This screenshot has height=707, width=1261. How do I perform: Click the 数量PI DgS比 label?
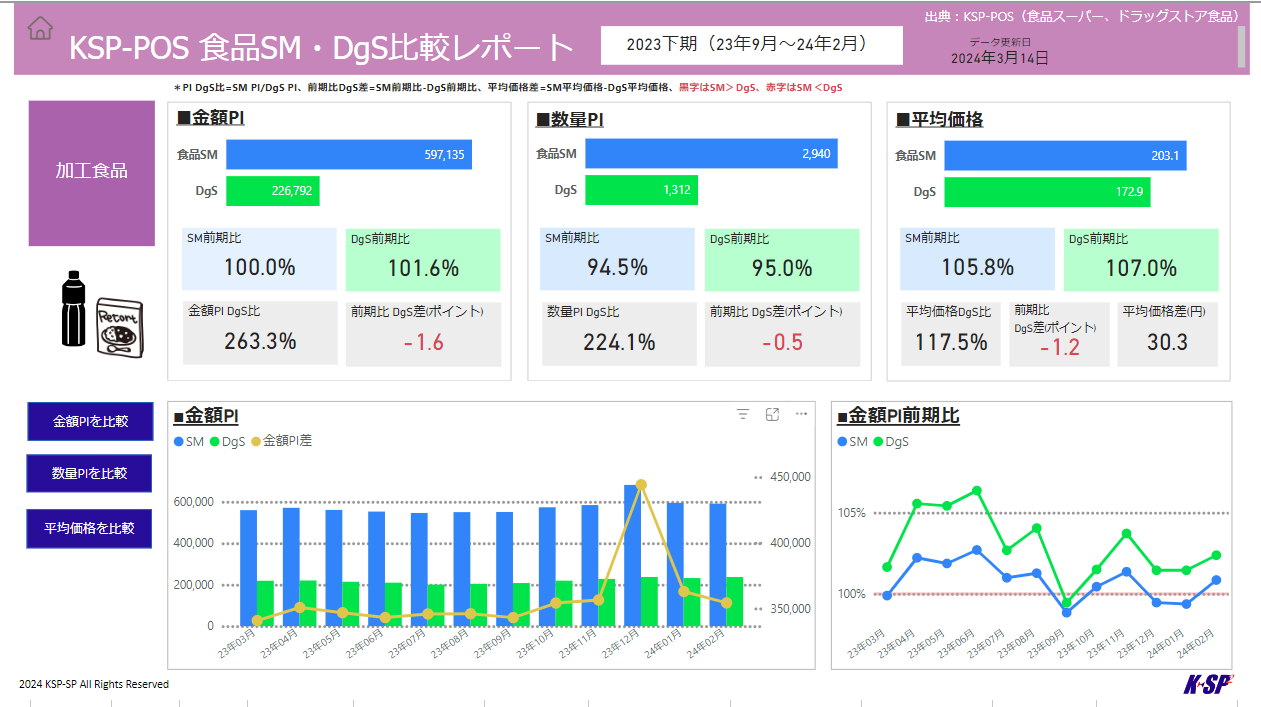click(583, 312)
